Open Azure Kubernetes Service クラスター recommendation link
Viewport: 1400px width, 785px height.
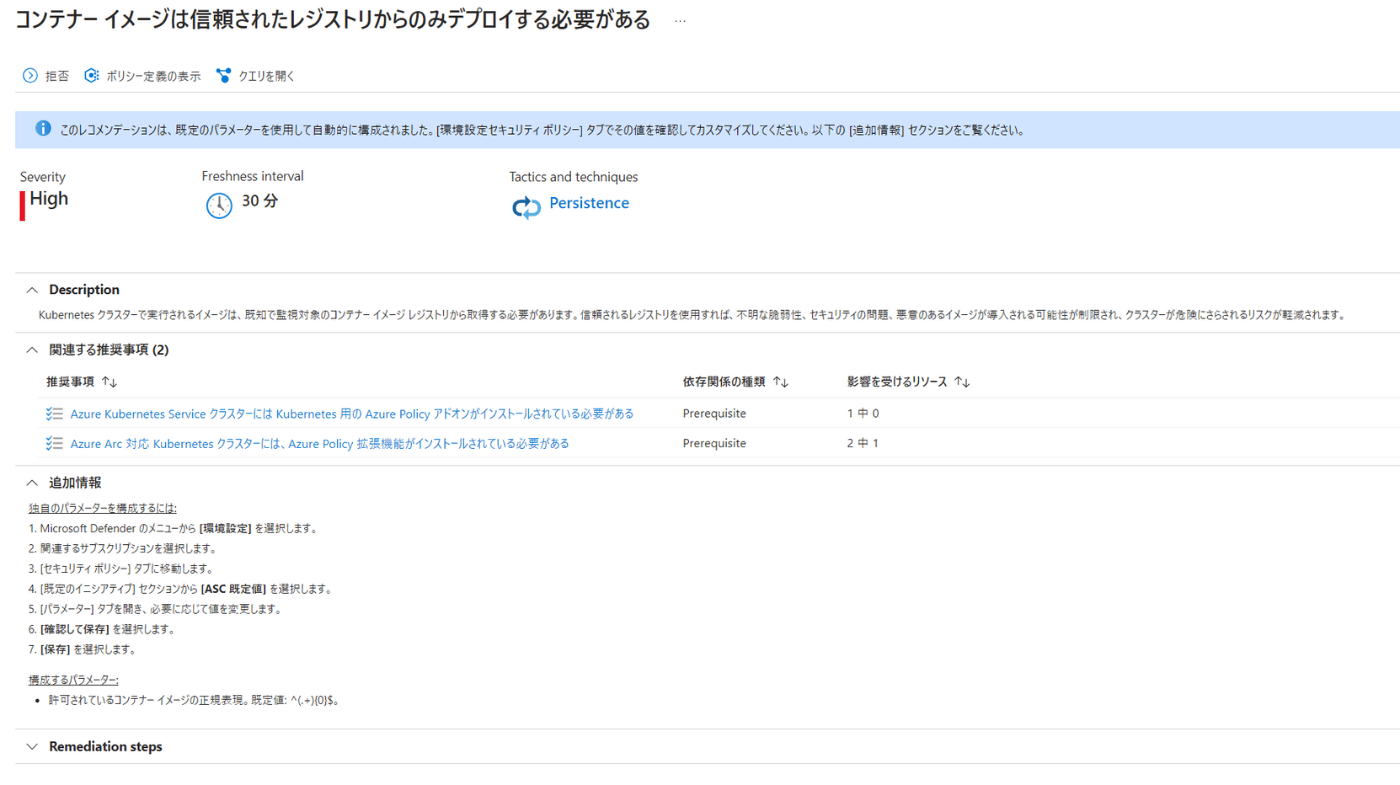coord(352,414)
